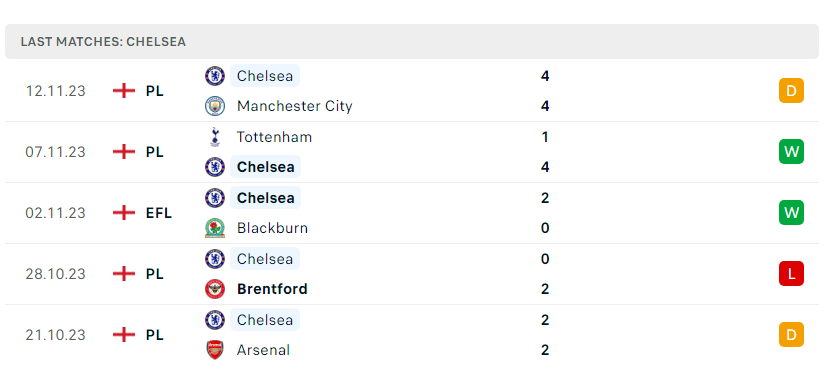Screen dimensions: 825x365
Task: Click W result badge for Blackburn match
Action: point(791,212)
